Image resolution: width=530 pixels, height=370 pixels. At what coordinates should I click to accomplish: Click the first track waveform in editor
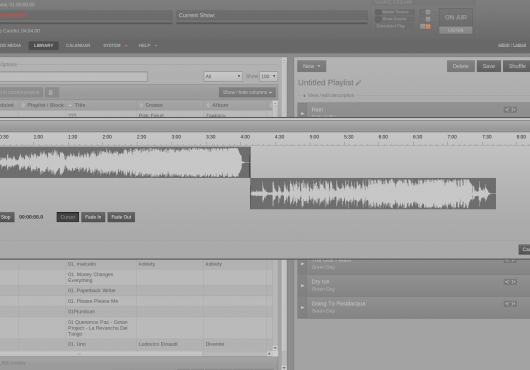point(125,163)
